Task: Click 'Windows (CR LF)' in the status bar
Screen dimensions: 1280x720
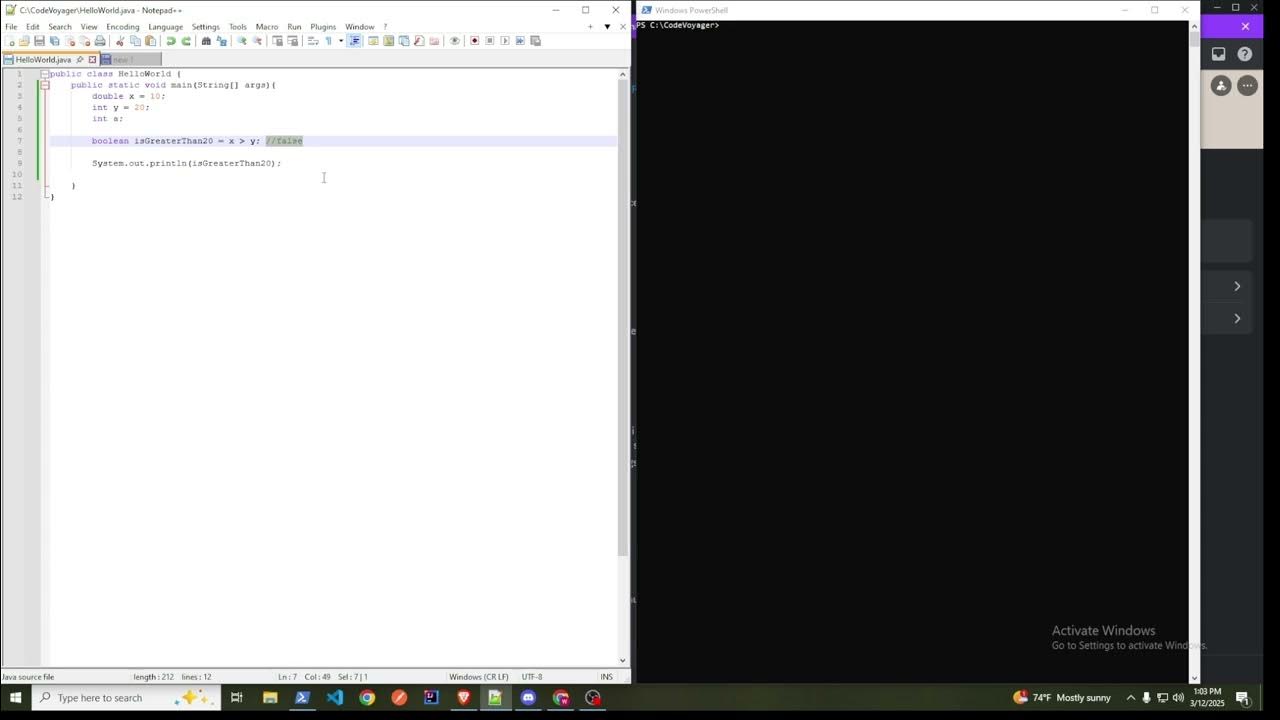Action: 479,677
